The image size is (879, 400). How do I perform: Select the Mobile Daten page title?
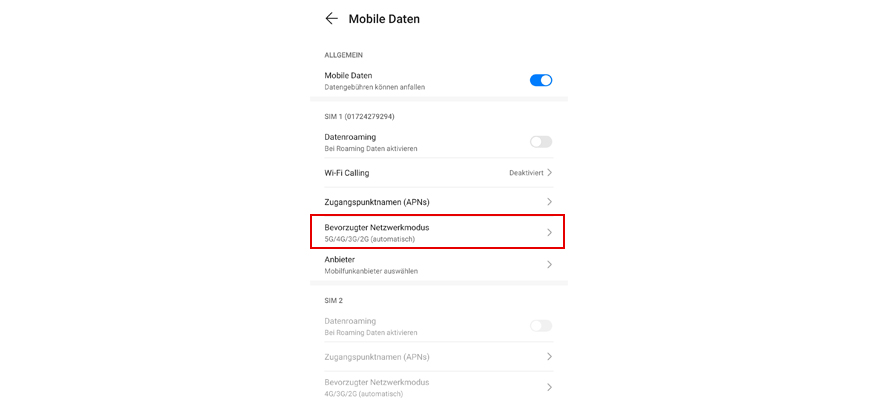pos(384,18)
